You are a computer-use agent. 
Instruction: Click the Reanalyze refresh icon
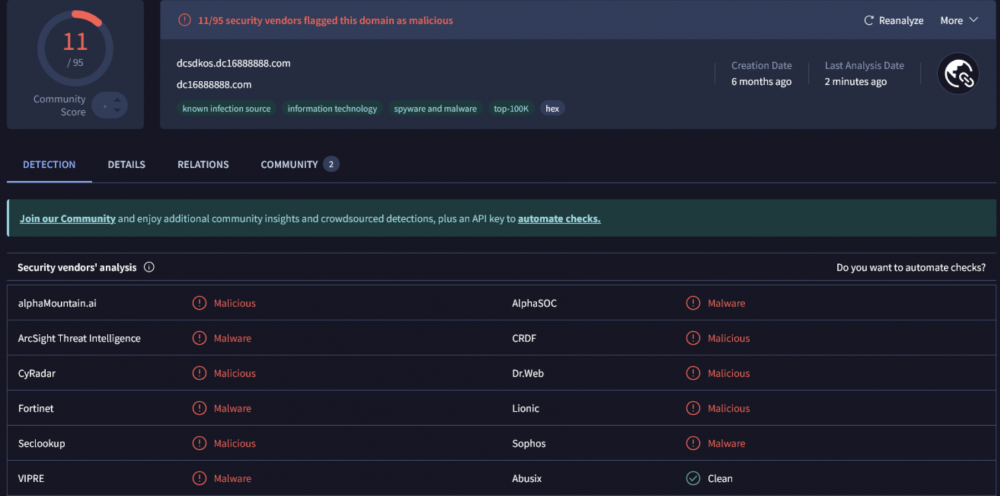(x=868, y=21)
